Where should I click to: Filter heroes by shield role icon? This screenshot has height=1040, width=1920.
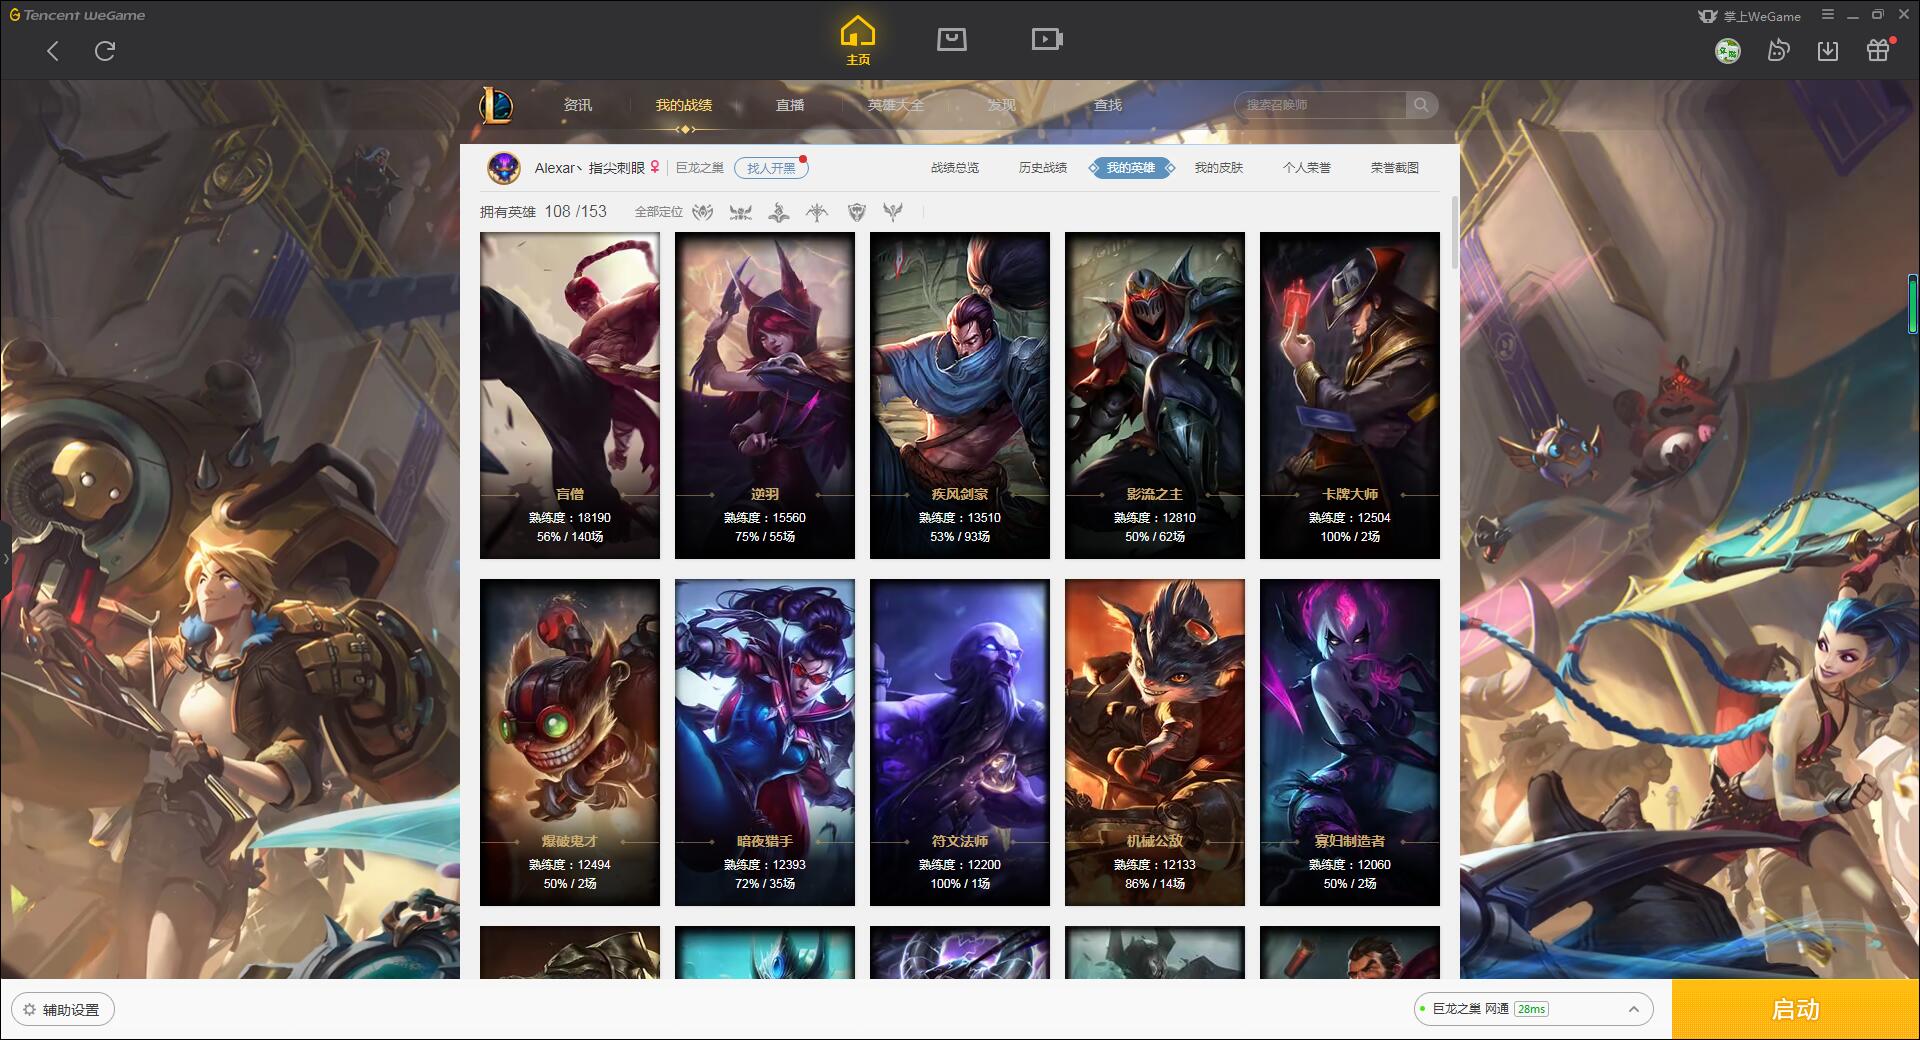(x=856, y=212)
